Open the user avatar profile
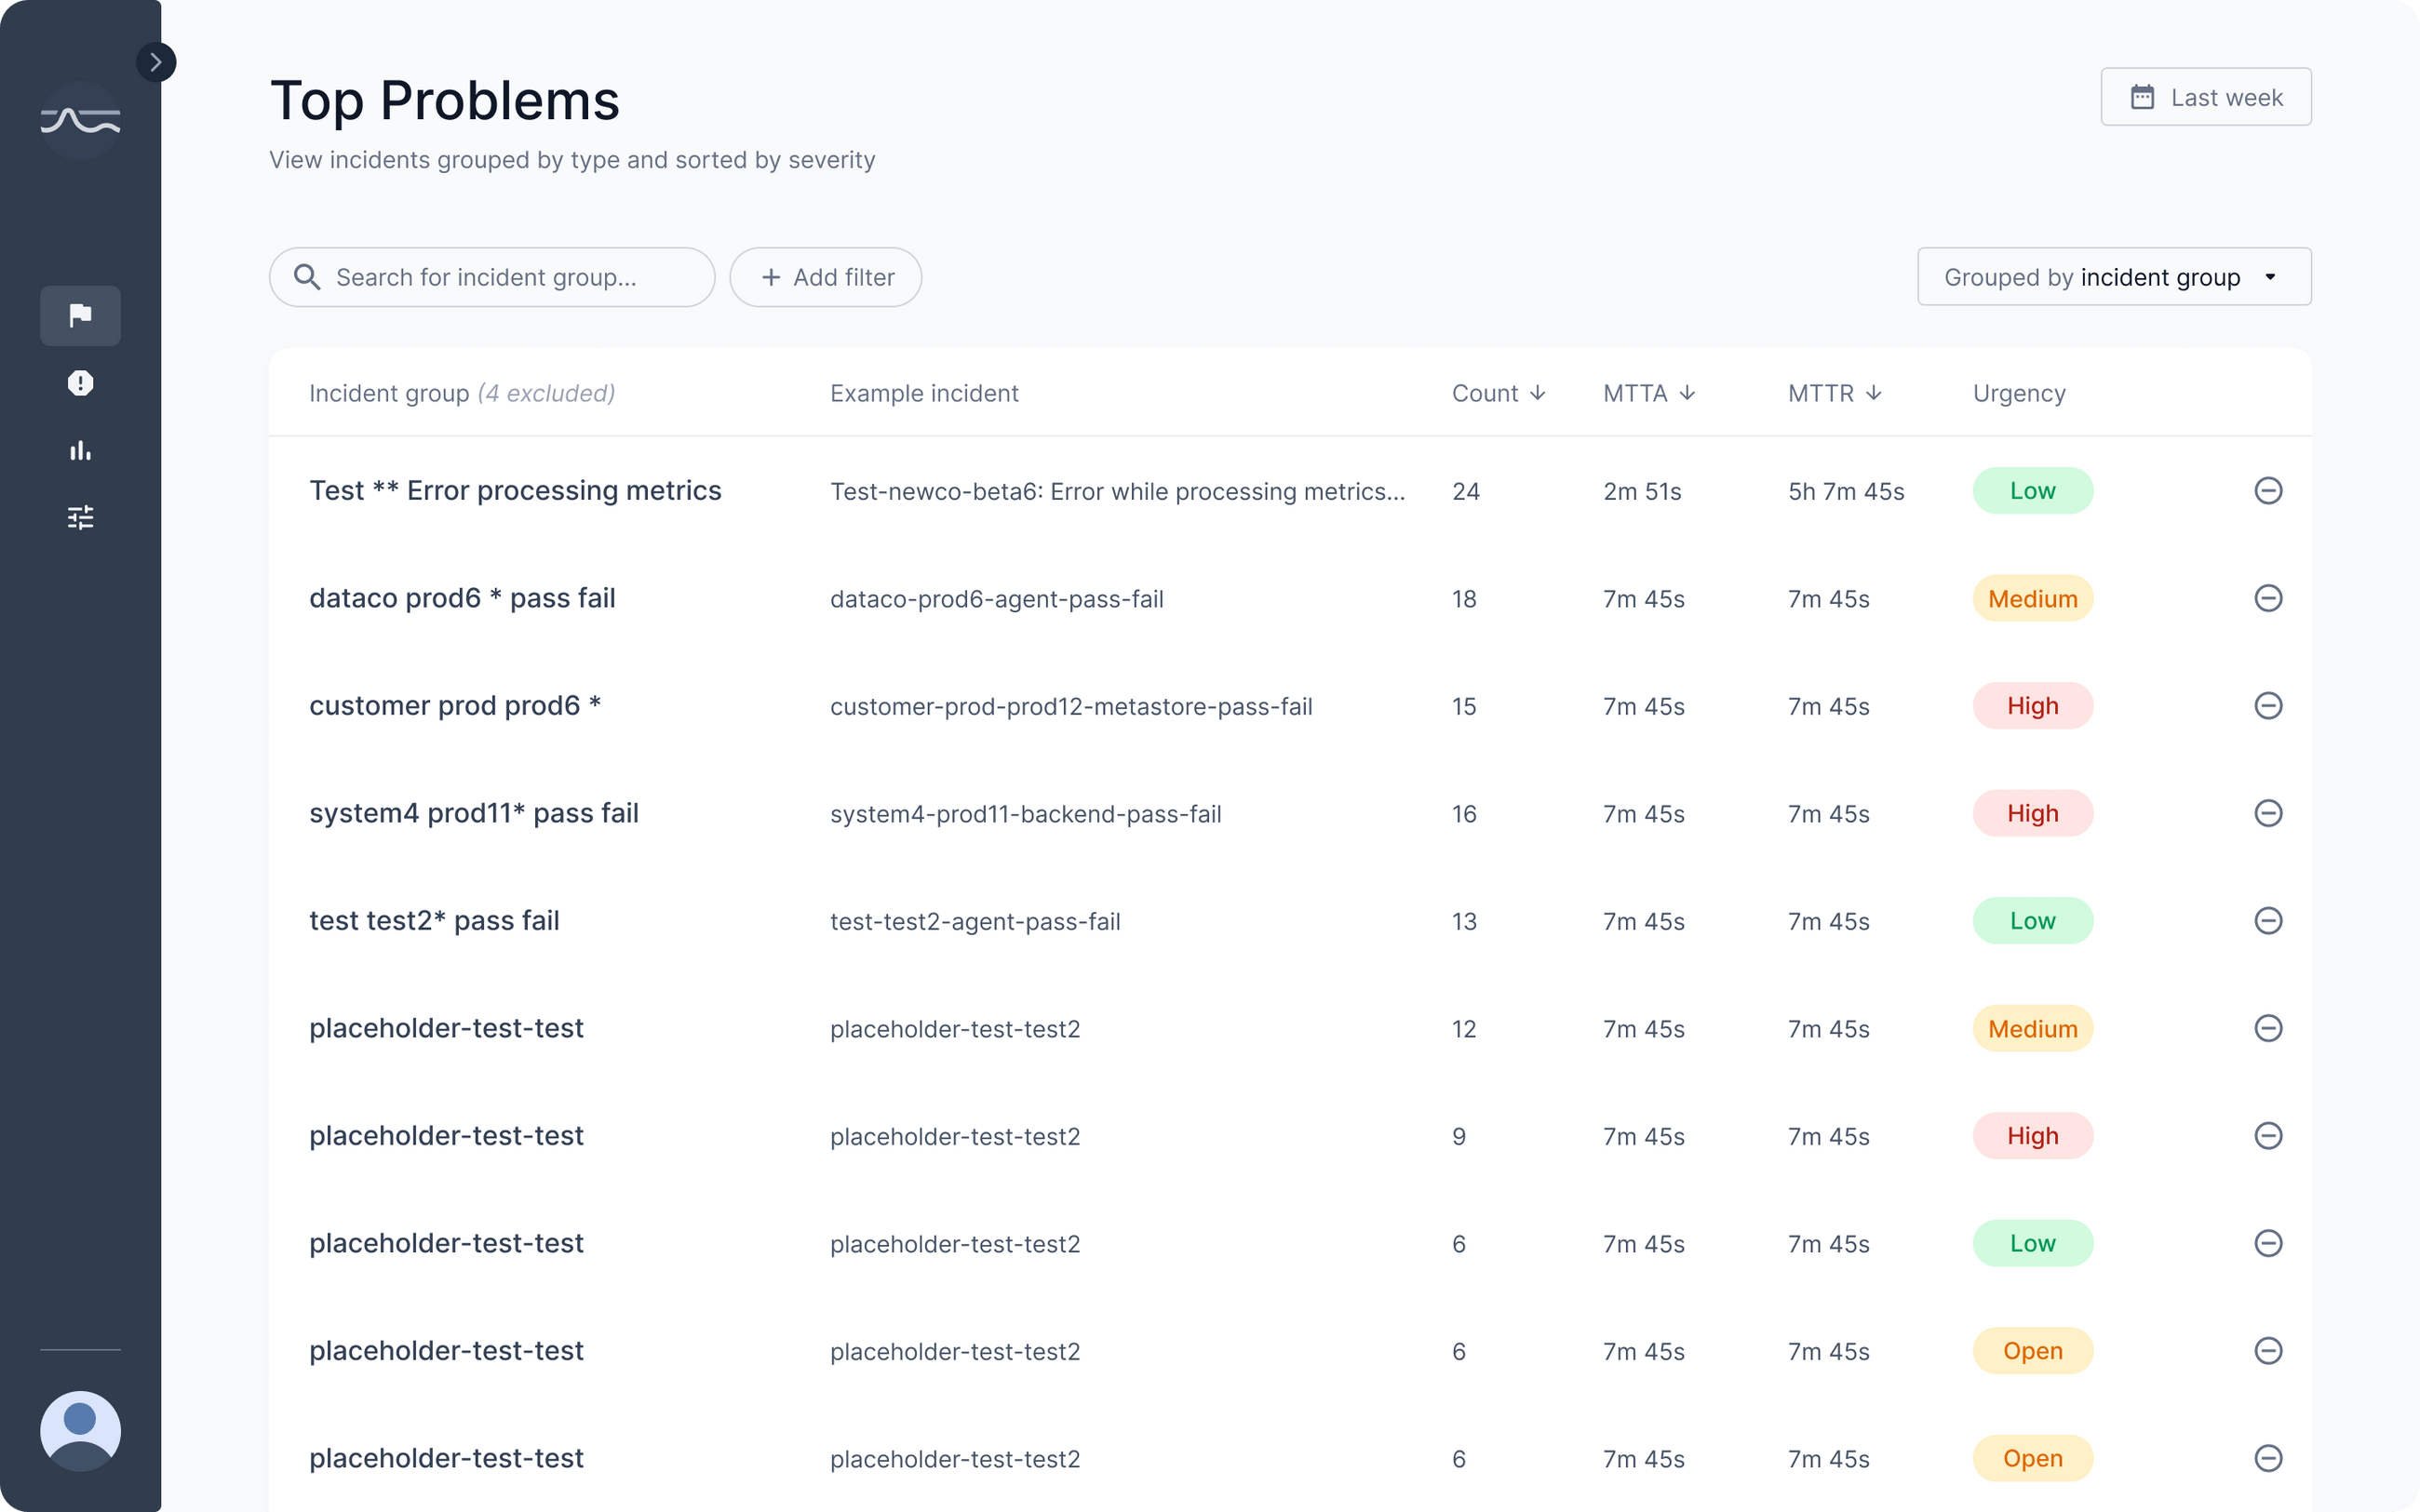This screenshot has width=2420, height=1512. (x=80, y=1430)
